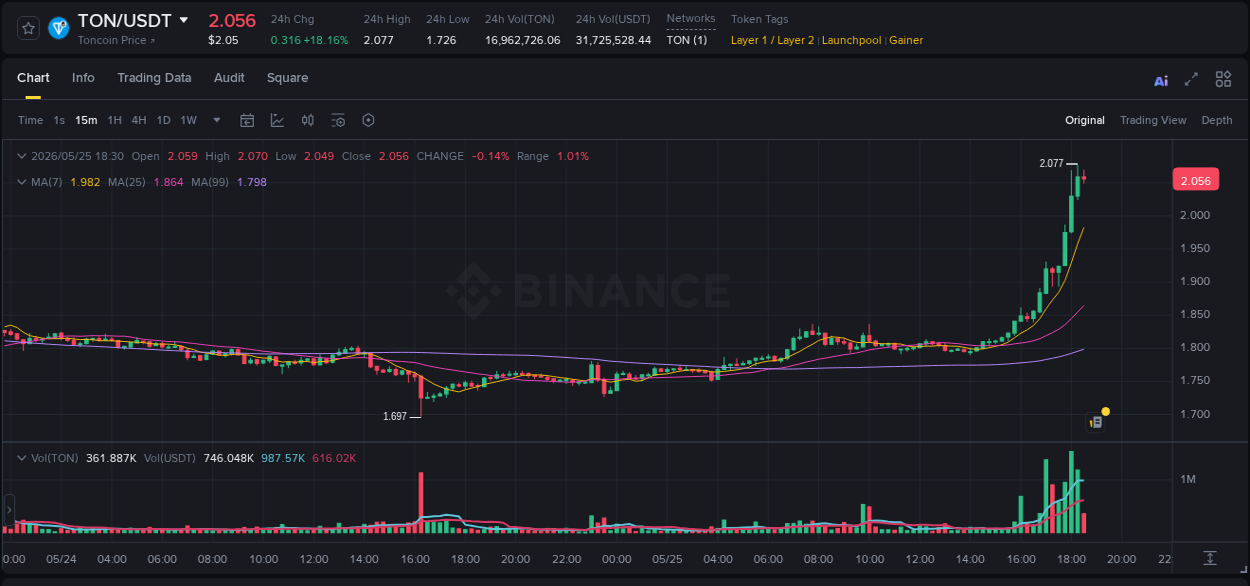Click the 1.697 low price marker
The image size is (1250, 586).
click(395, 416)
